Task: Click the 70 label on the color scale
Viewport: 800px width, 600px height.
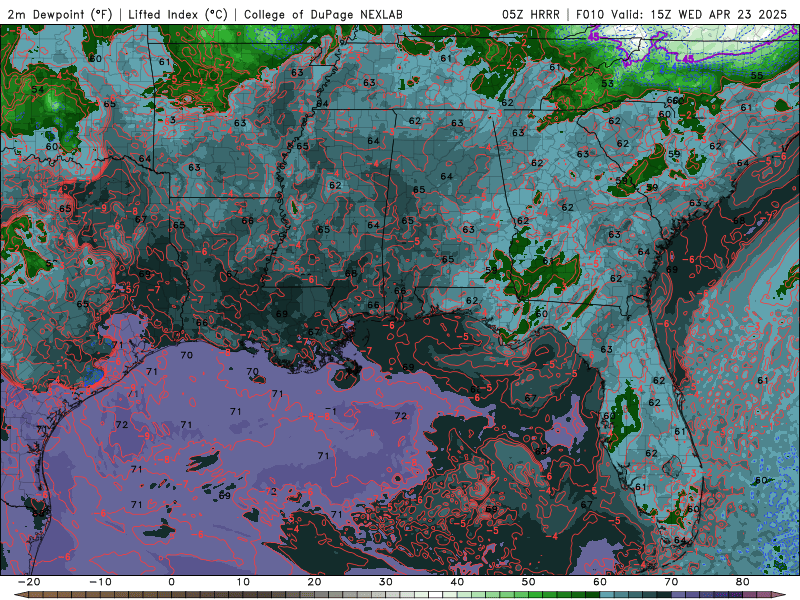Action: pyautogui.click(x=671, y=582)
